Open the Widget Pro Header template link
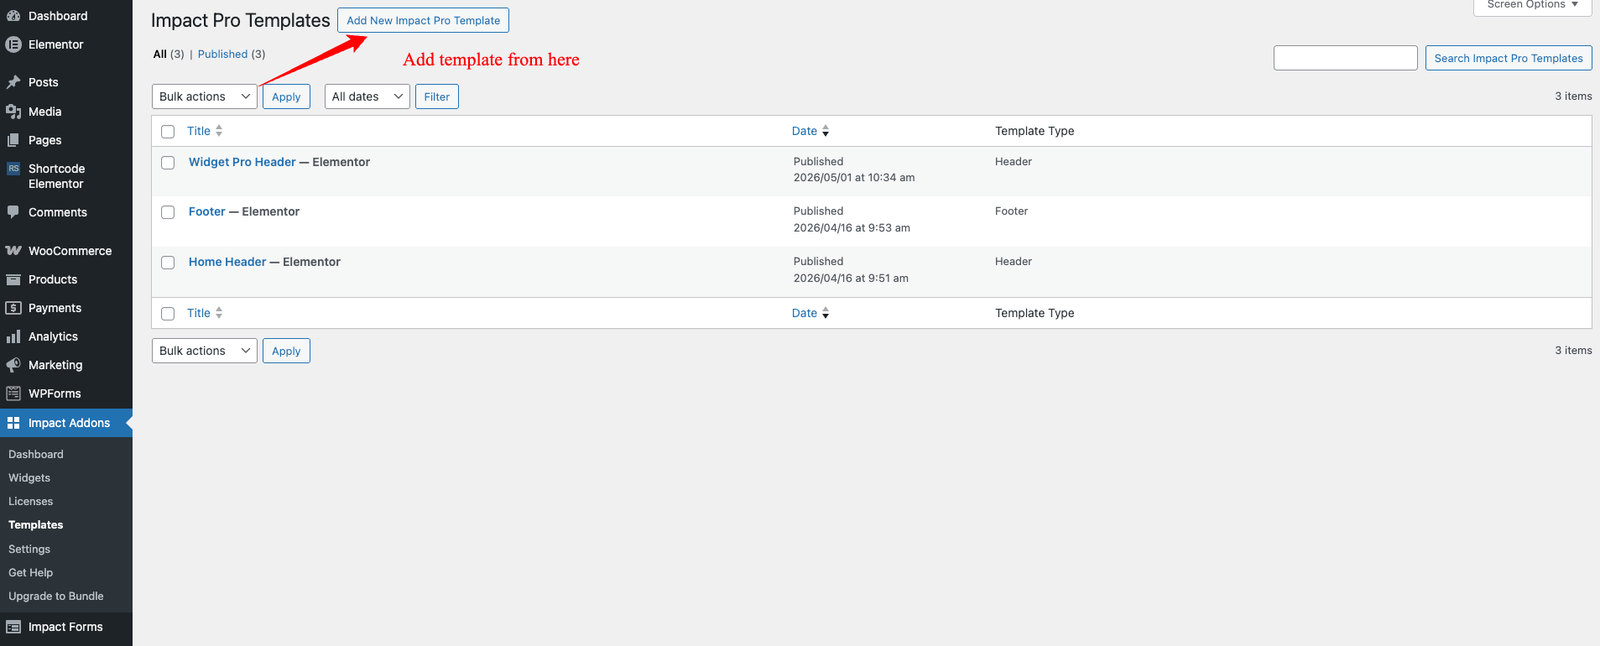Viewport: 1600px width, 646px height. point(242,162)
